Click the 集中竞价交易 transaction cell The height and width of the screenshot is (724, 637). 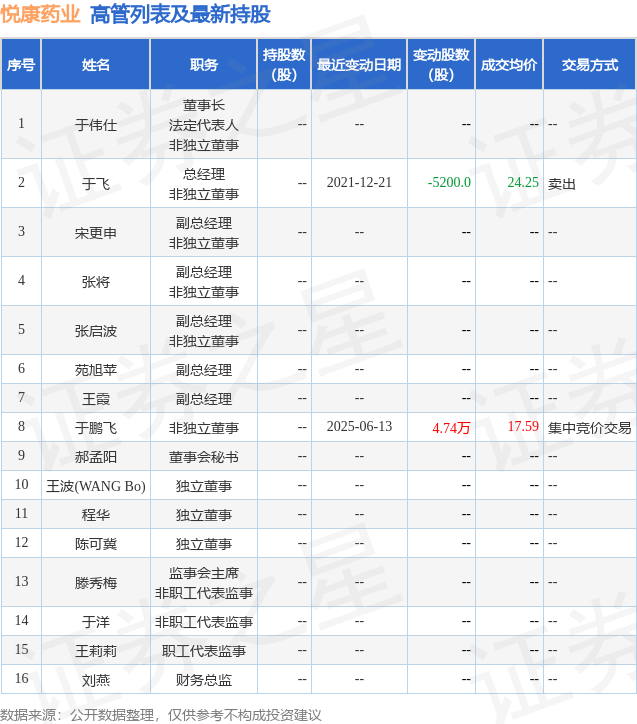[589, 428]
